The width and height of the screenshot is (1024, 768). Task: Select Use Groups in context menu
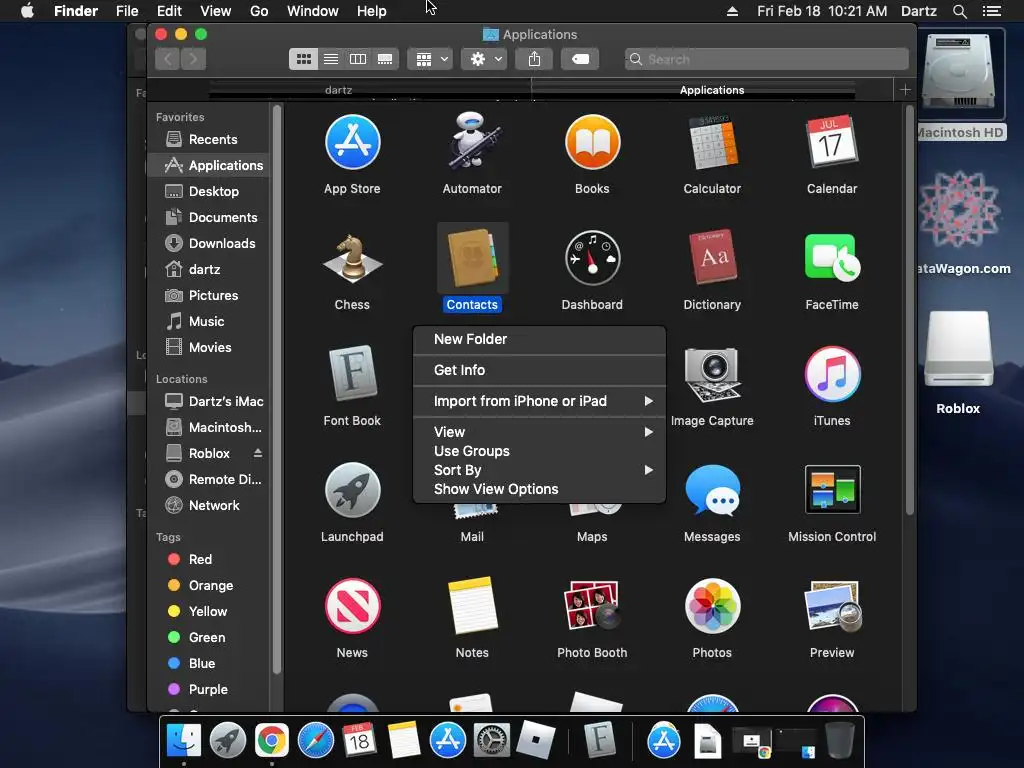point(539,451)
